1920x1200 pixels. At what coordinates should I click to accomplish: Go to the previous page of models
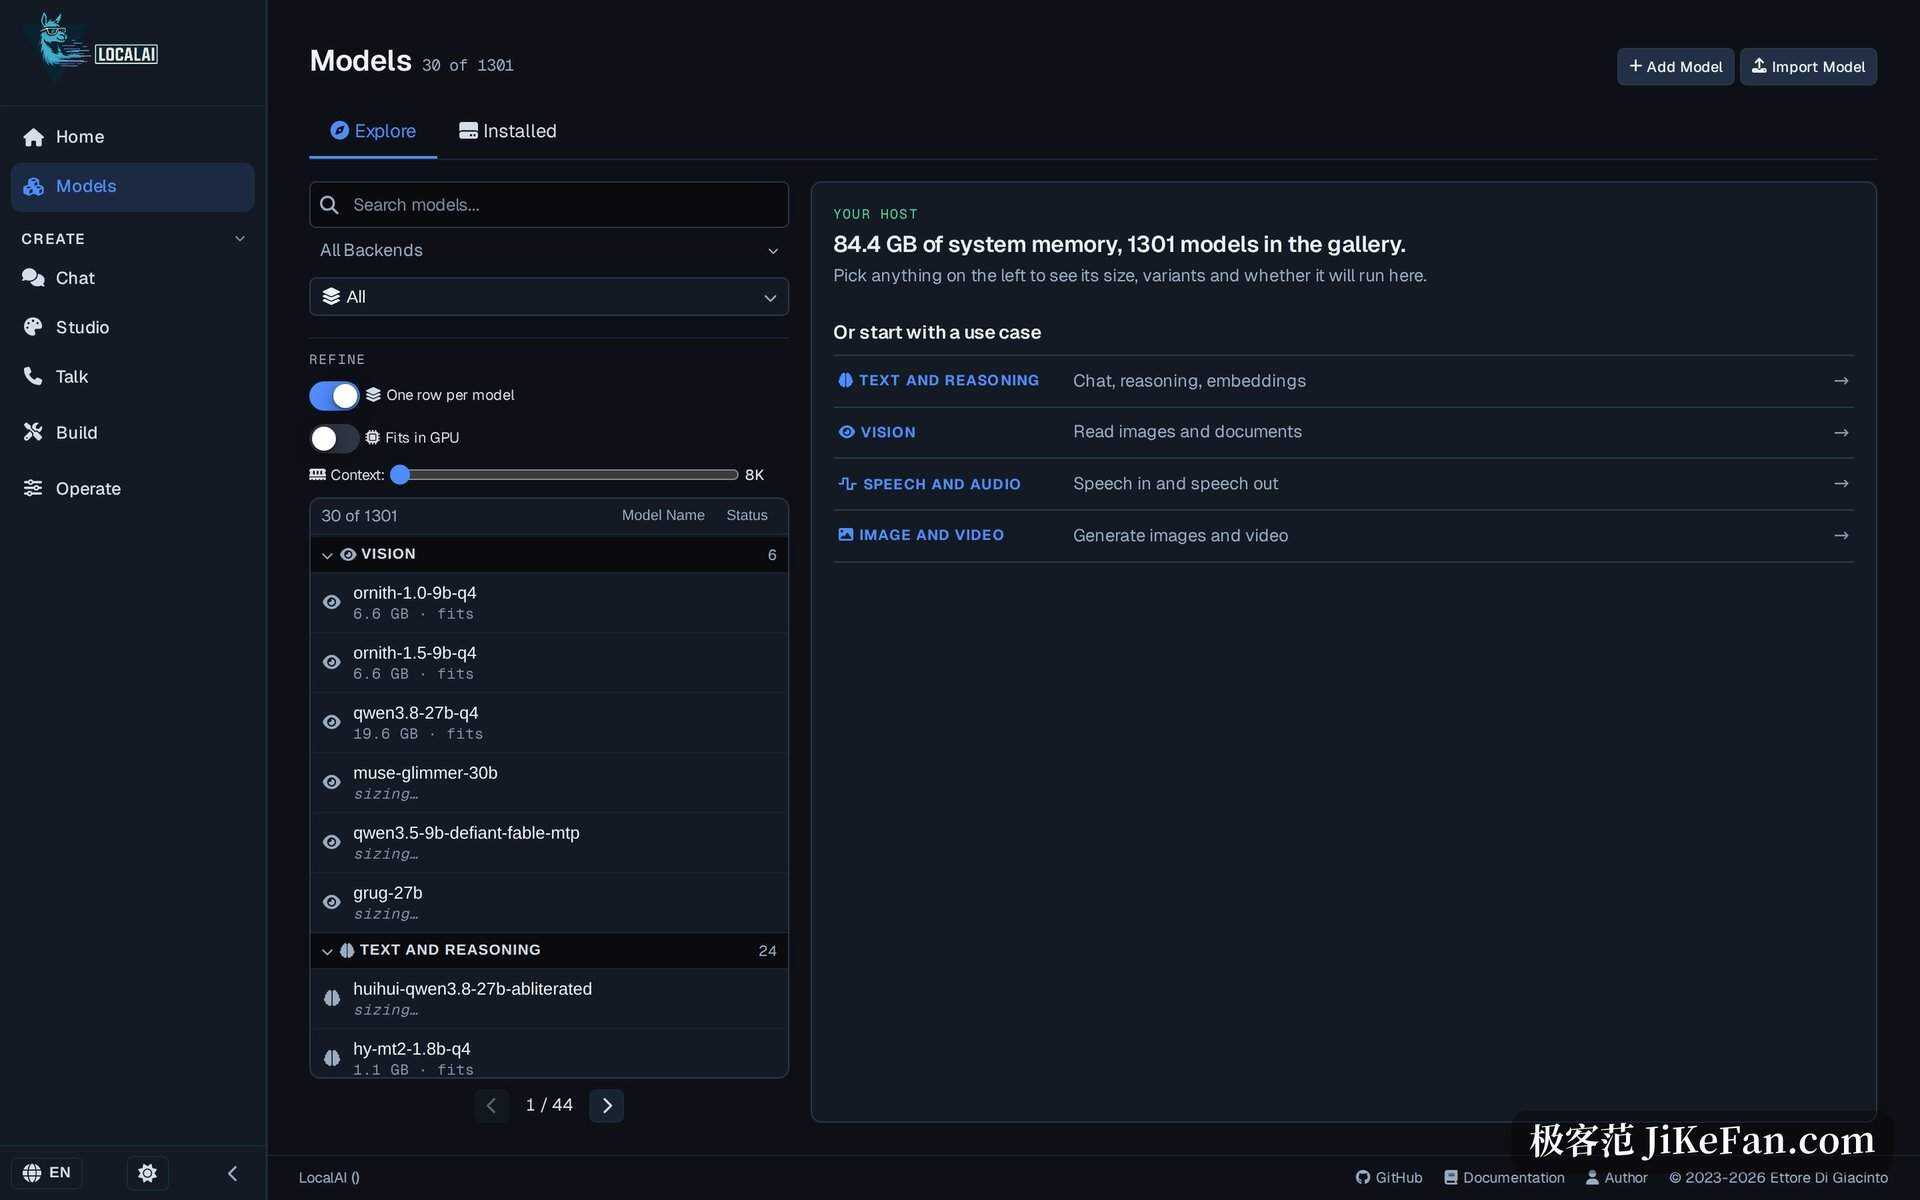tap(491, 1106)
